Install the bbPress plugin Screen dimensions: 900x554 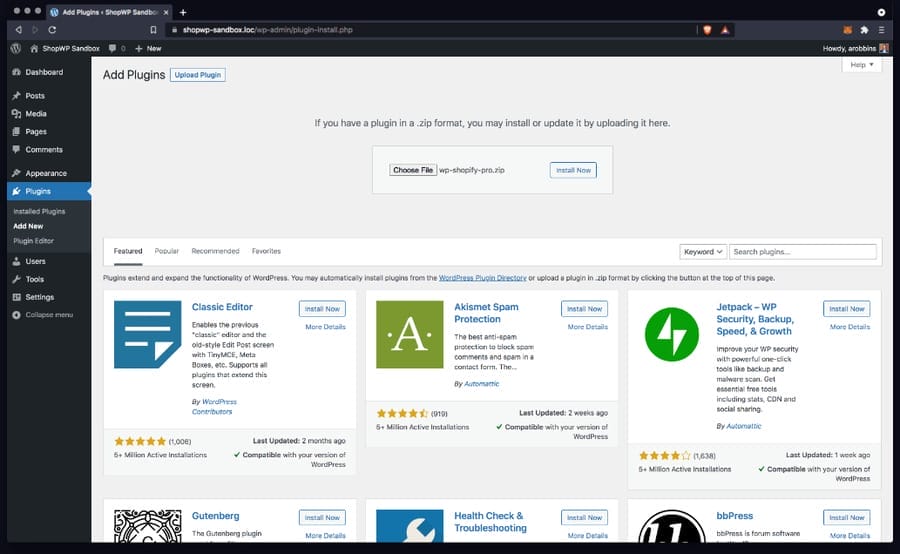pos(847,517)
